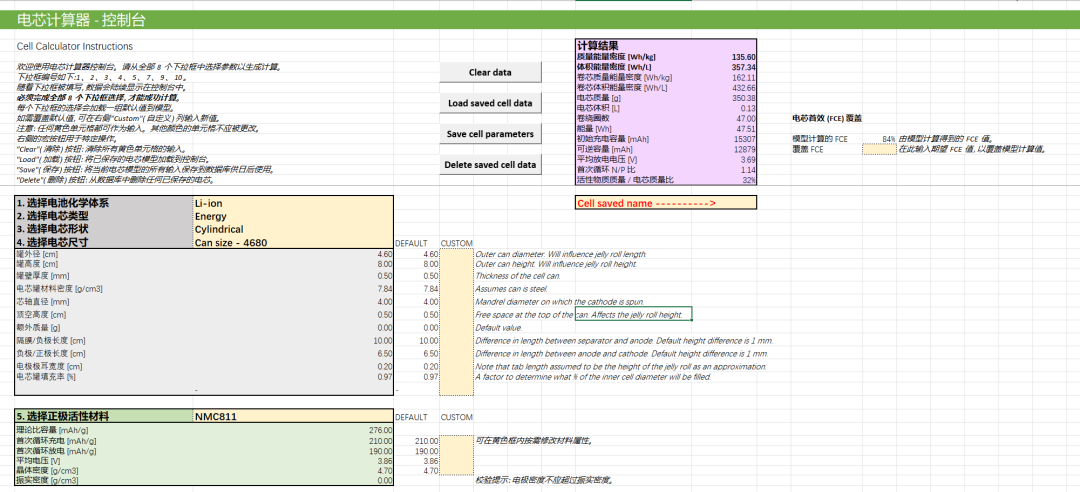Click the Clear data button
This screenshot has height=492, width=1080.
click(490, 72)
